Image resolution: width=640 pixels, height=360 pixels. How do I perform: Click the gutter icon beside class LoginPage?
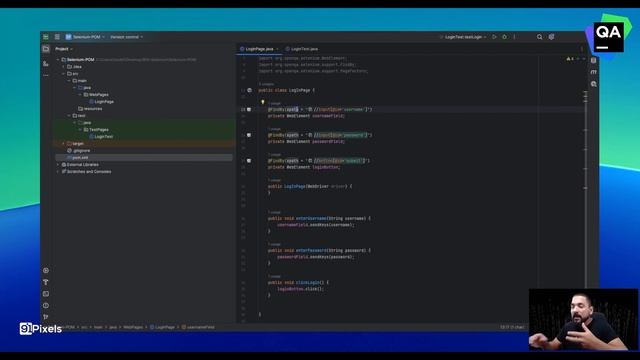click(249, 90)
